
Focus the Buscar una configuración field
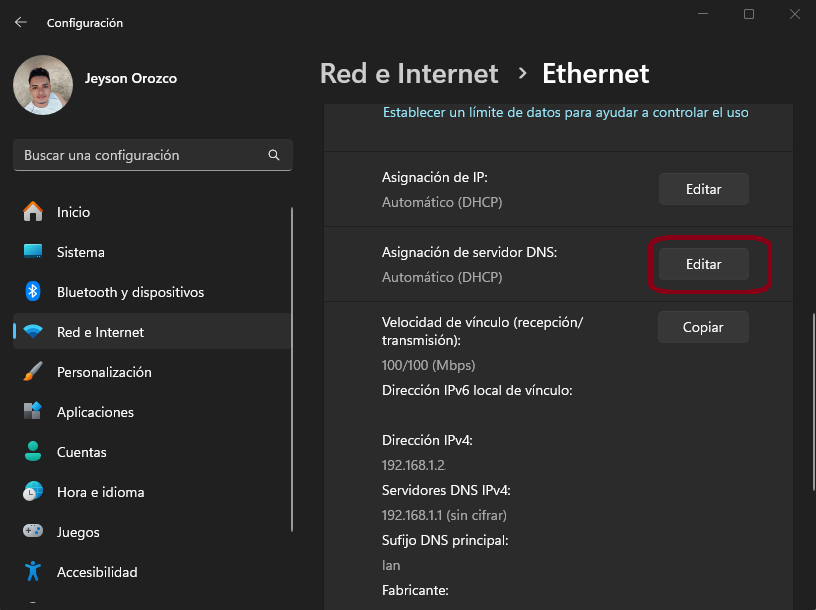click(x=140, y=156)
